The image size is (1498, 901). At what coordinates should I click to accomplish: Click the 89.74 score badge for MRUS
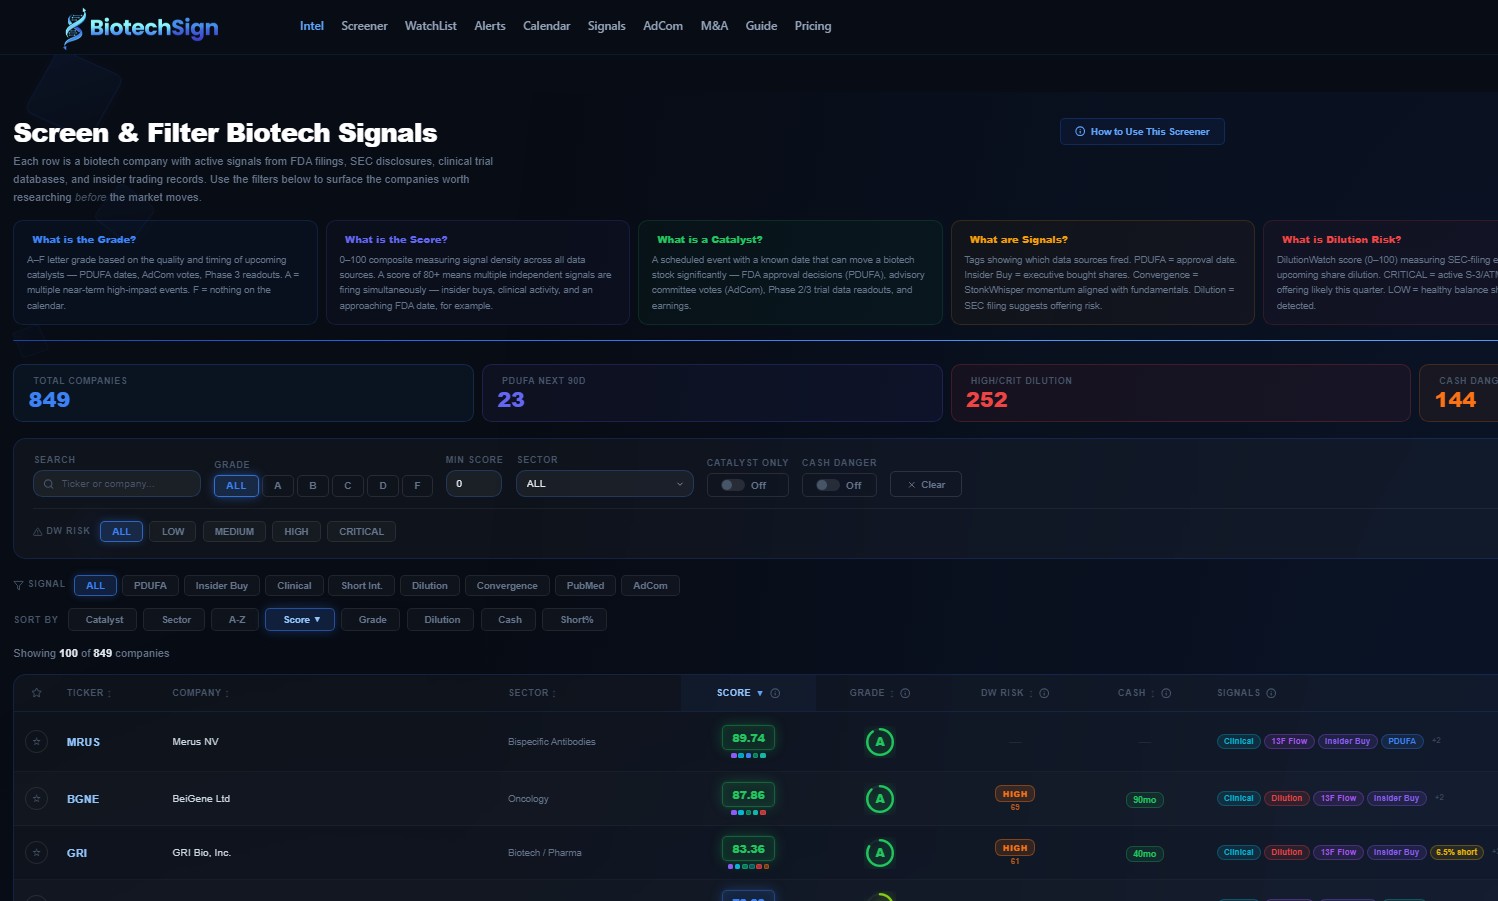coord(748,738)
